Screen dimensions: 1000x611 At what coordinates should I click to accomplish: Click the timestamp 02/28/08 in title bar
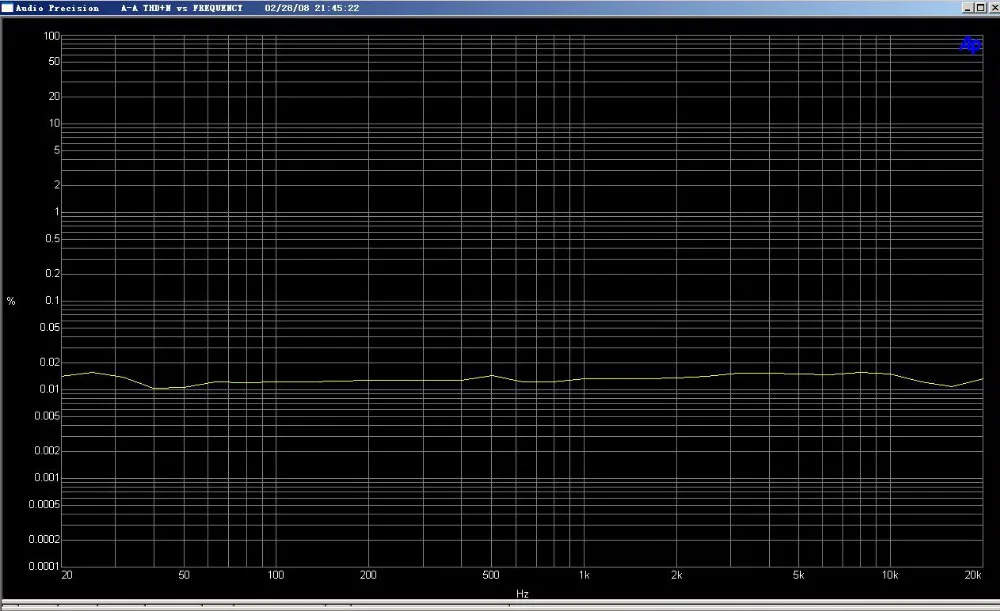286,8
